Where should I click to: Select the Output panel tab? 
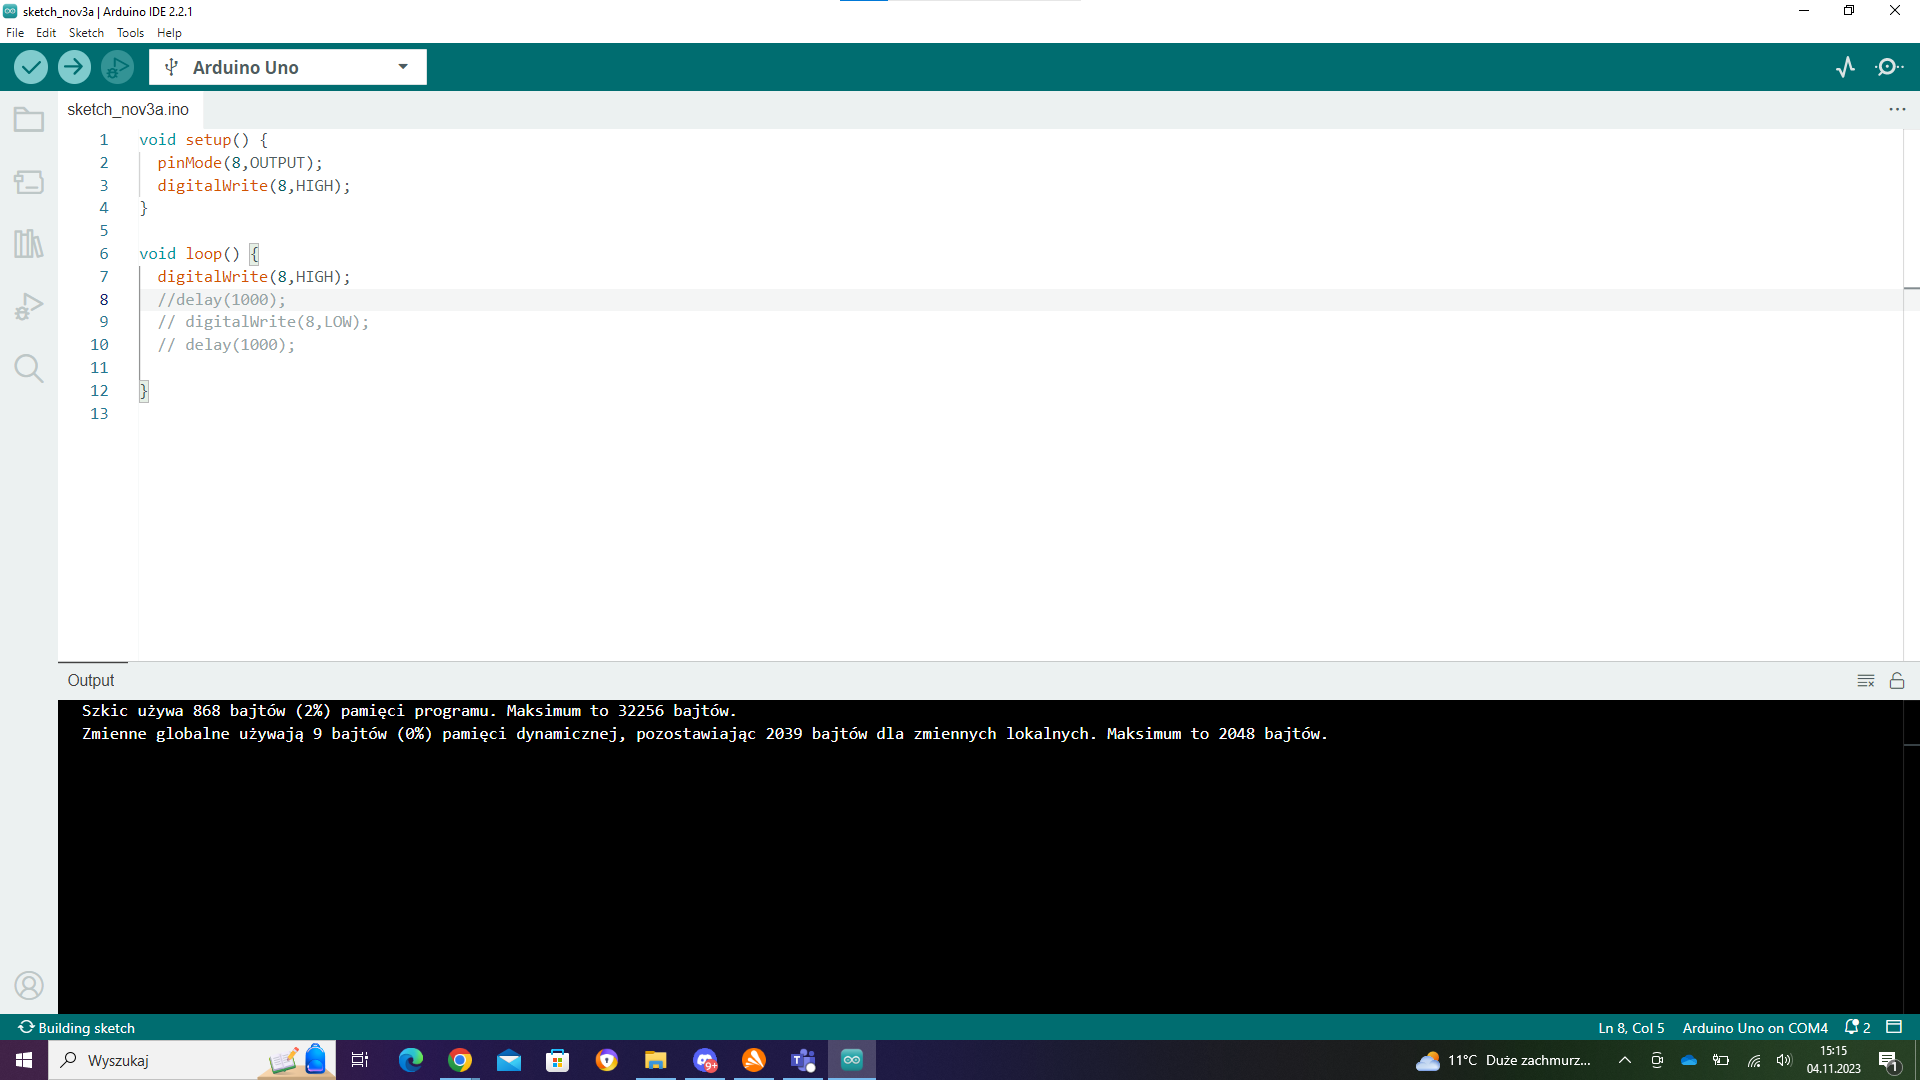(91, 681)
